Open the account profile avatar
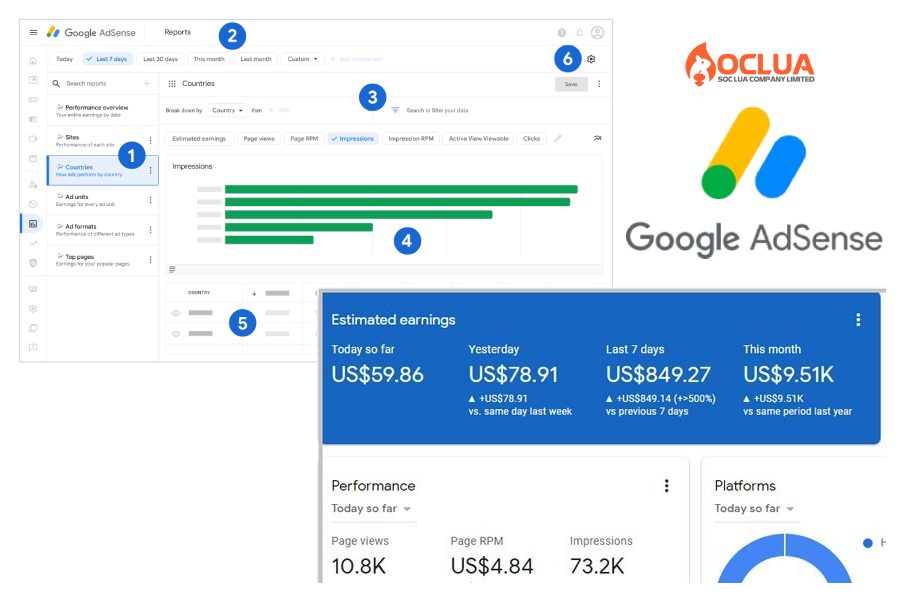This screenshot has height=600, width=900. point(598,33)
